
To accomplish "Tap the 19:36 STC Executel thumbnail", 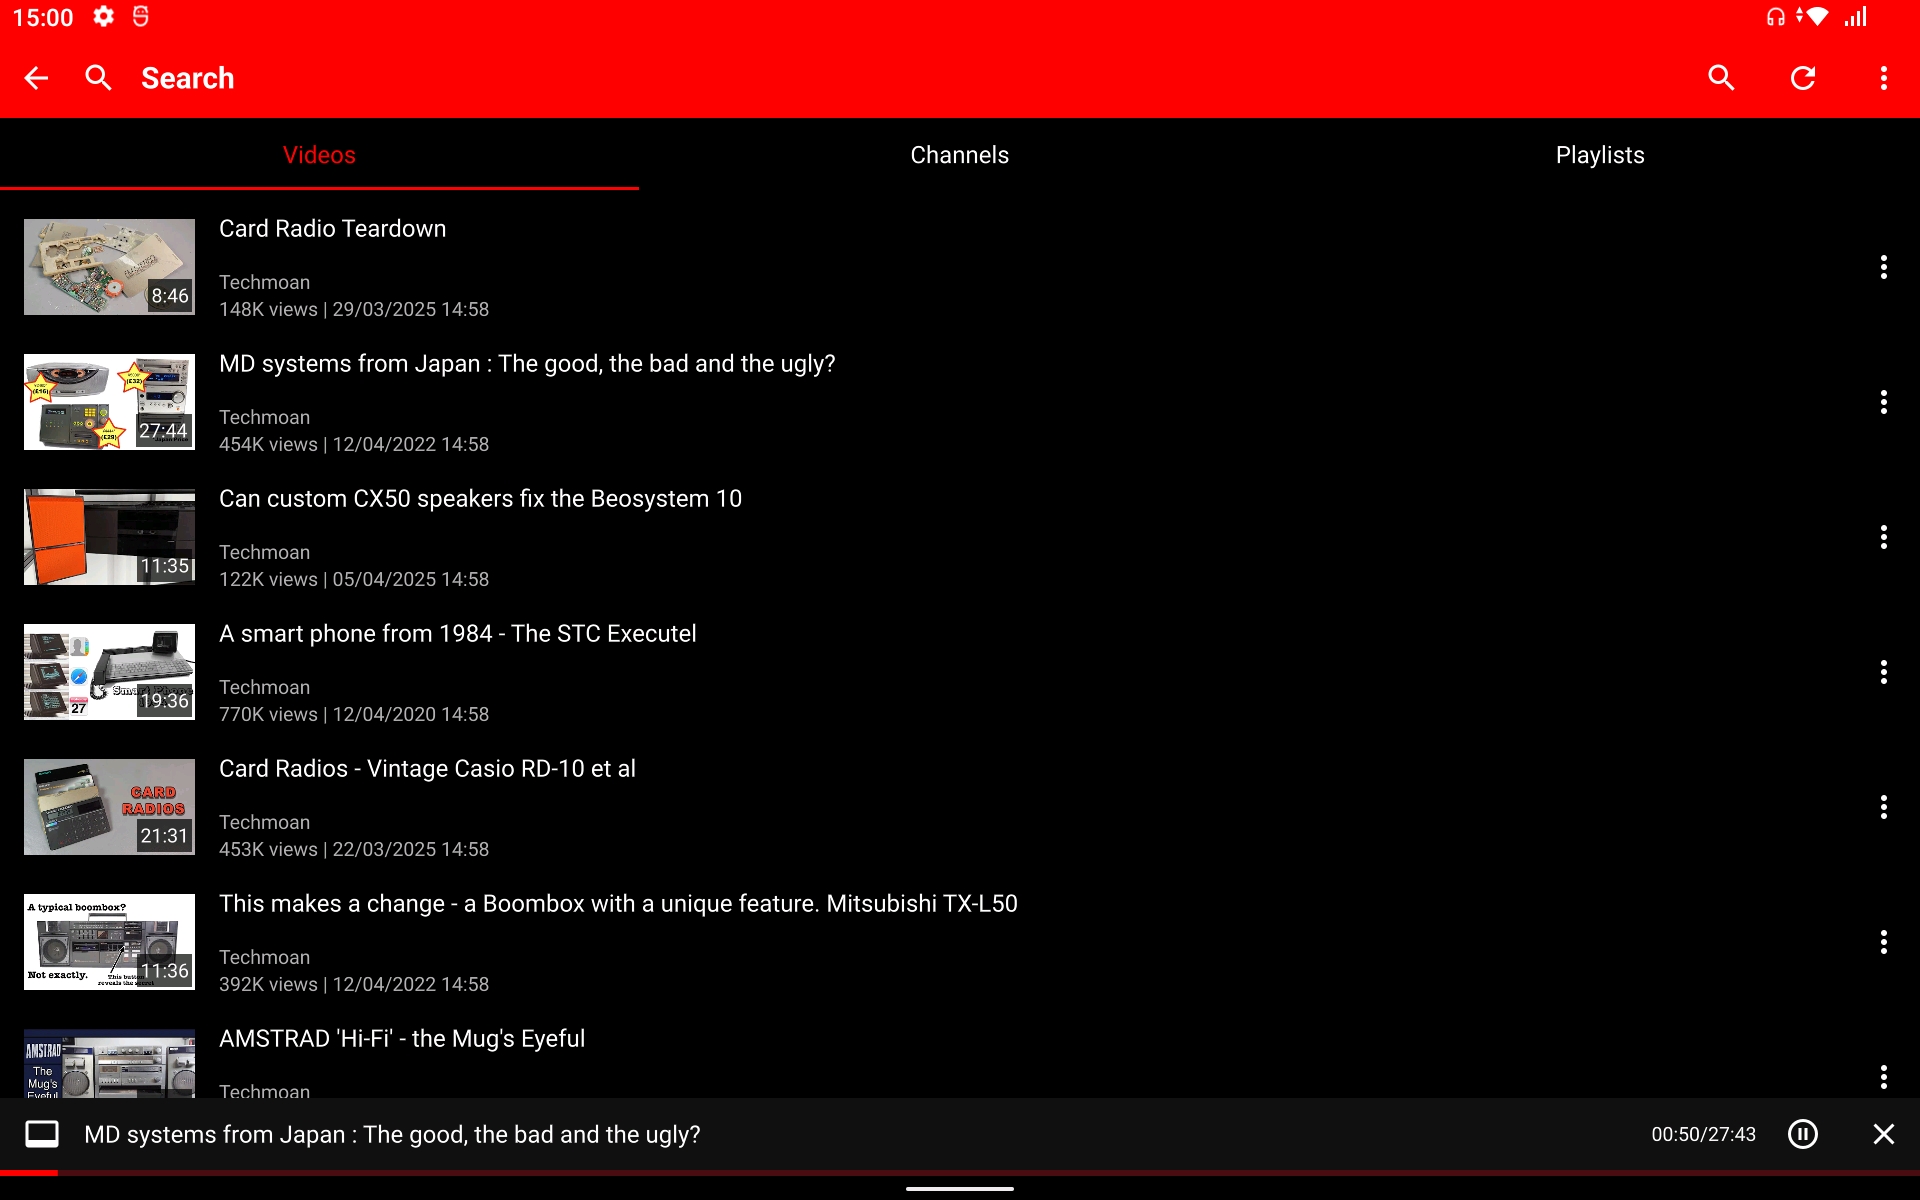I will (109, 672).
